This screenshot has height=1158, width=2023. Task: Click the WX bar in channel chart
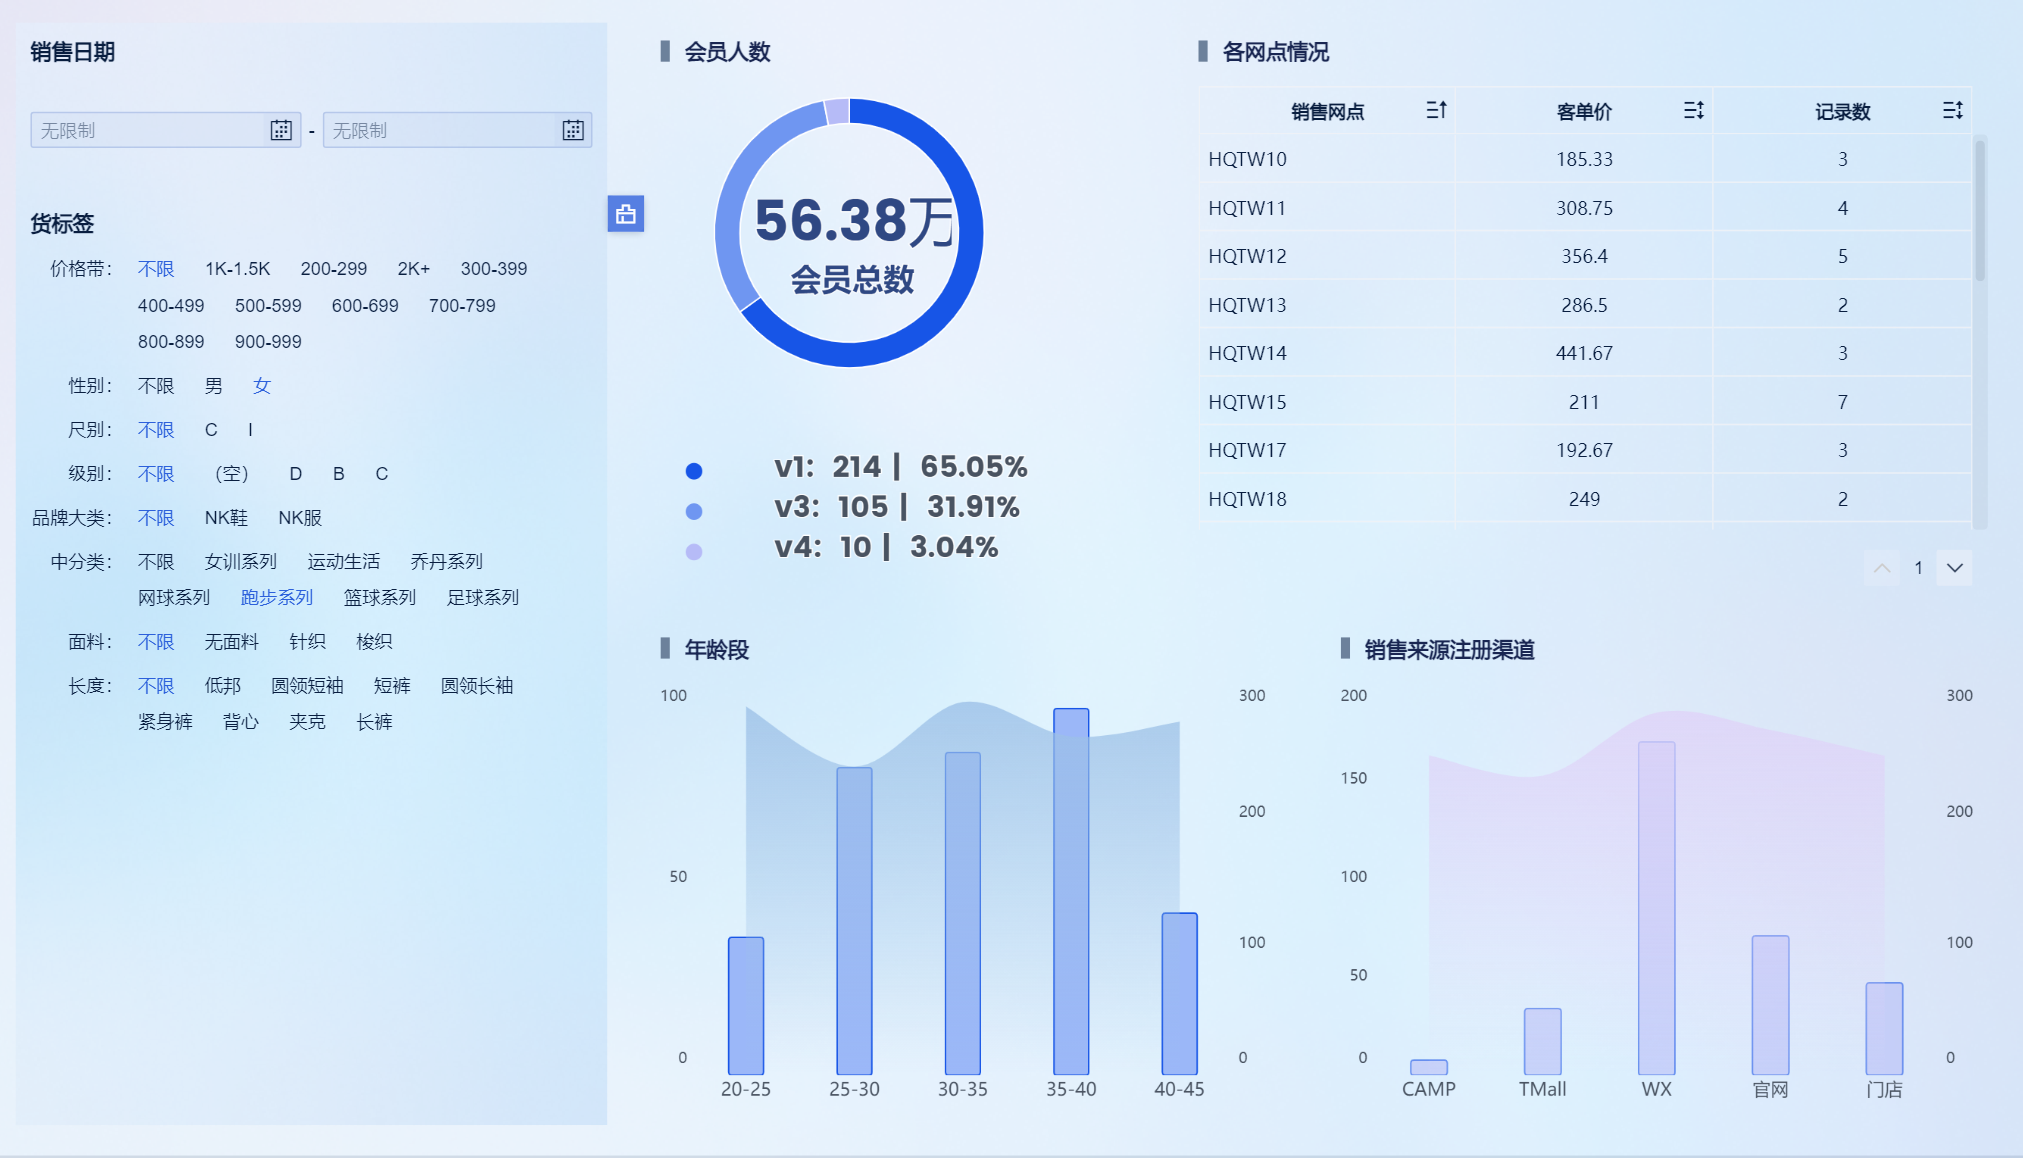pyautogui.click(x=1656, y=907)
